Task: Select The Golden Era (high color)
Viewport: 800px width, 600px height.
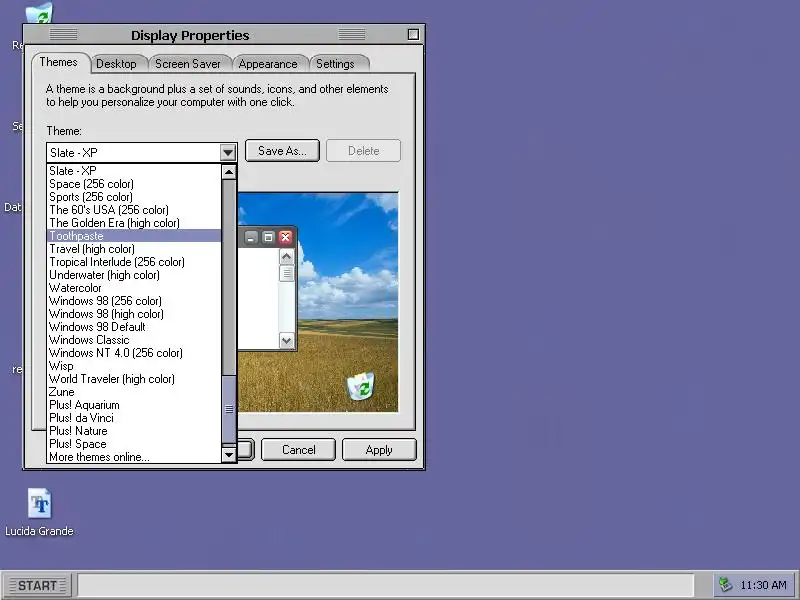Action: 134,223
